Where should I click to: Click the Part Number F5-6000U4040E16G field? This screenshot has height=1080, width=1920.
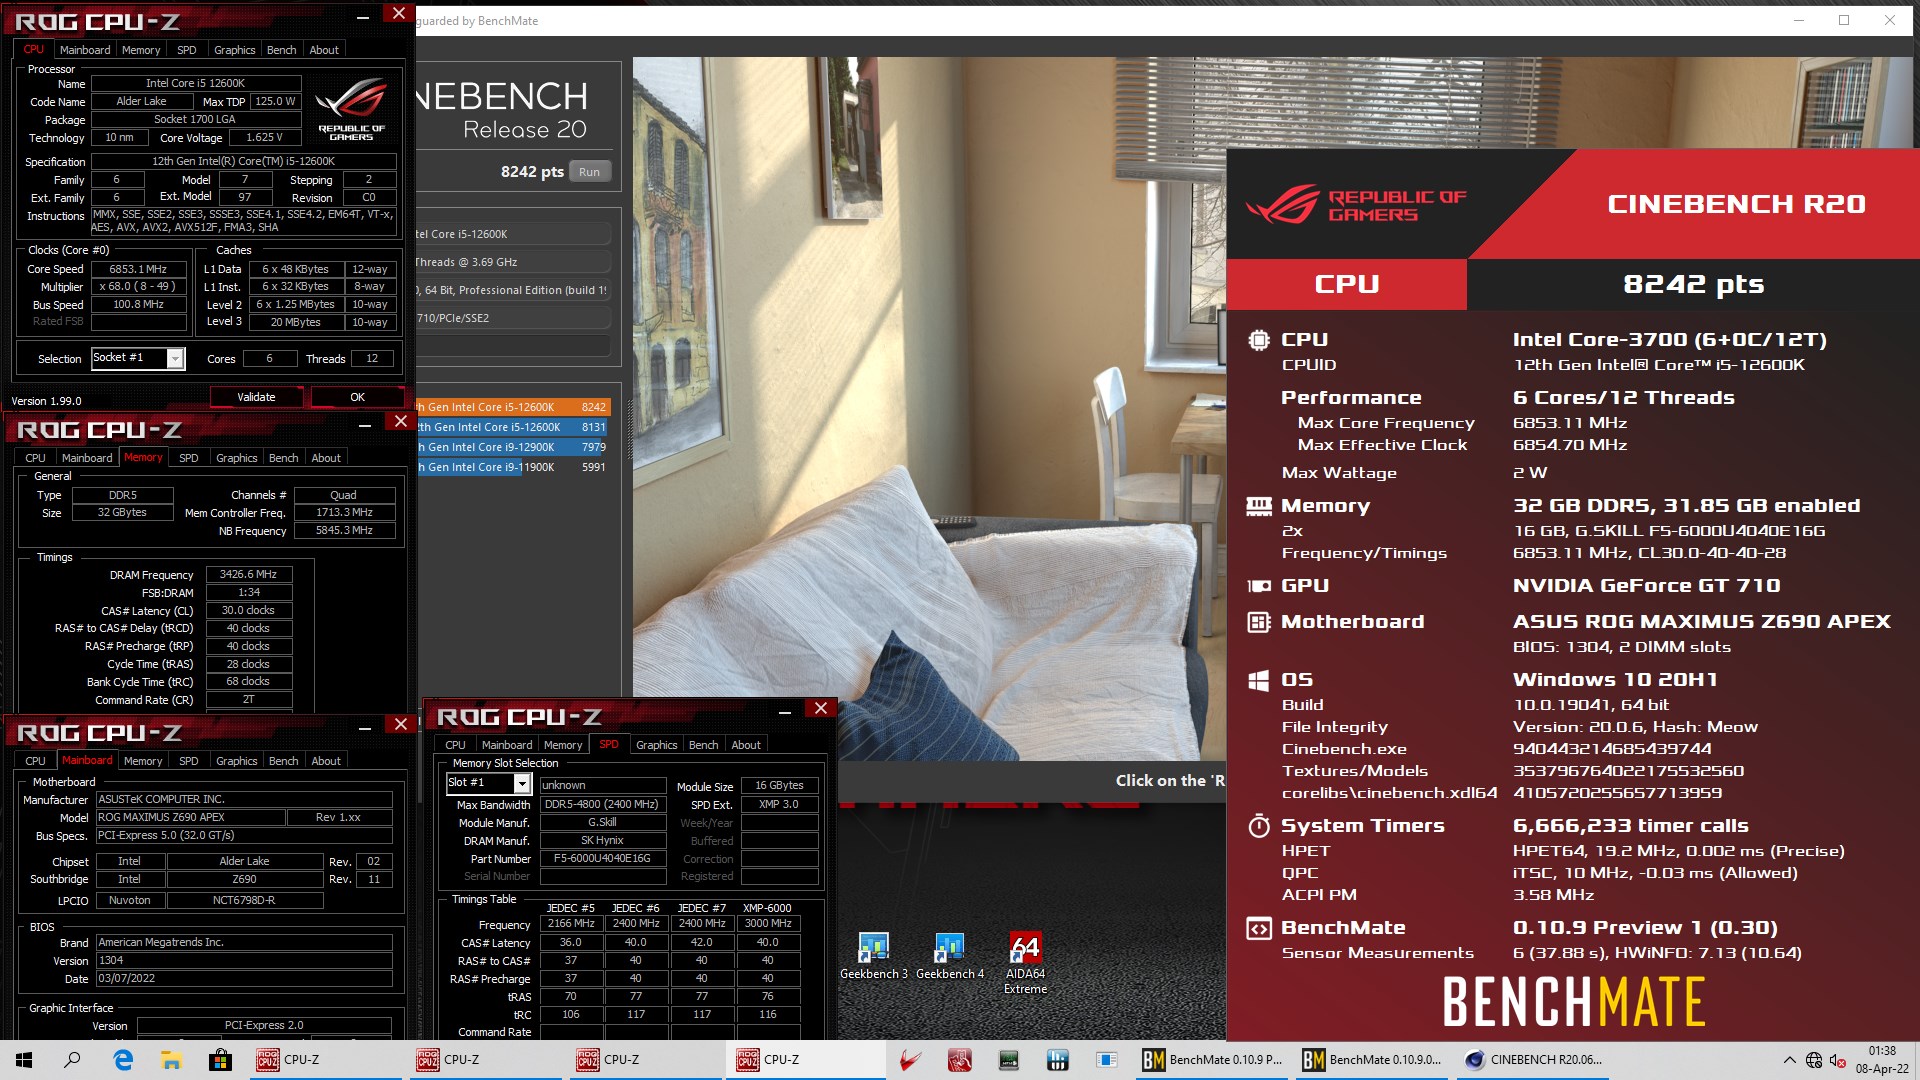603,858
